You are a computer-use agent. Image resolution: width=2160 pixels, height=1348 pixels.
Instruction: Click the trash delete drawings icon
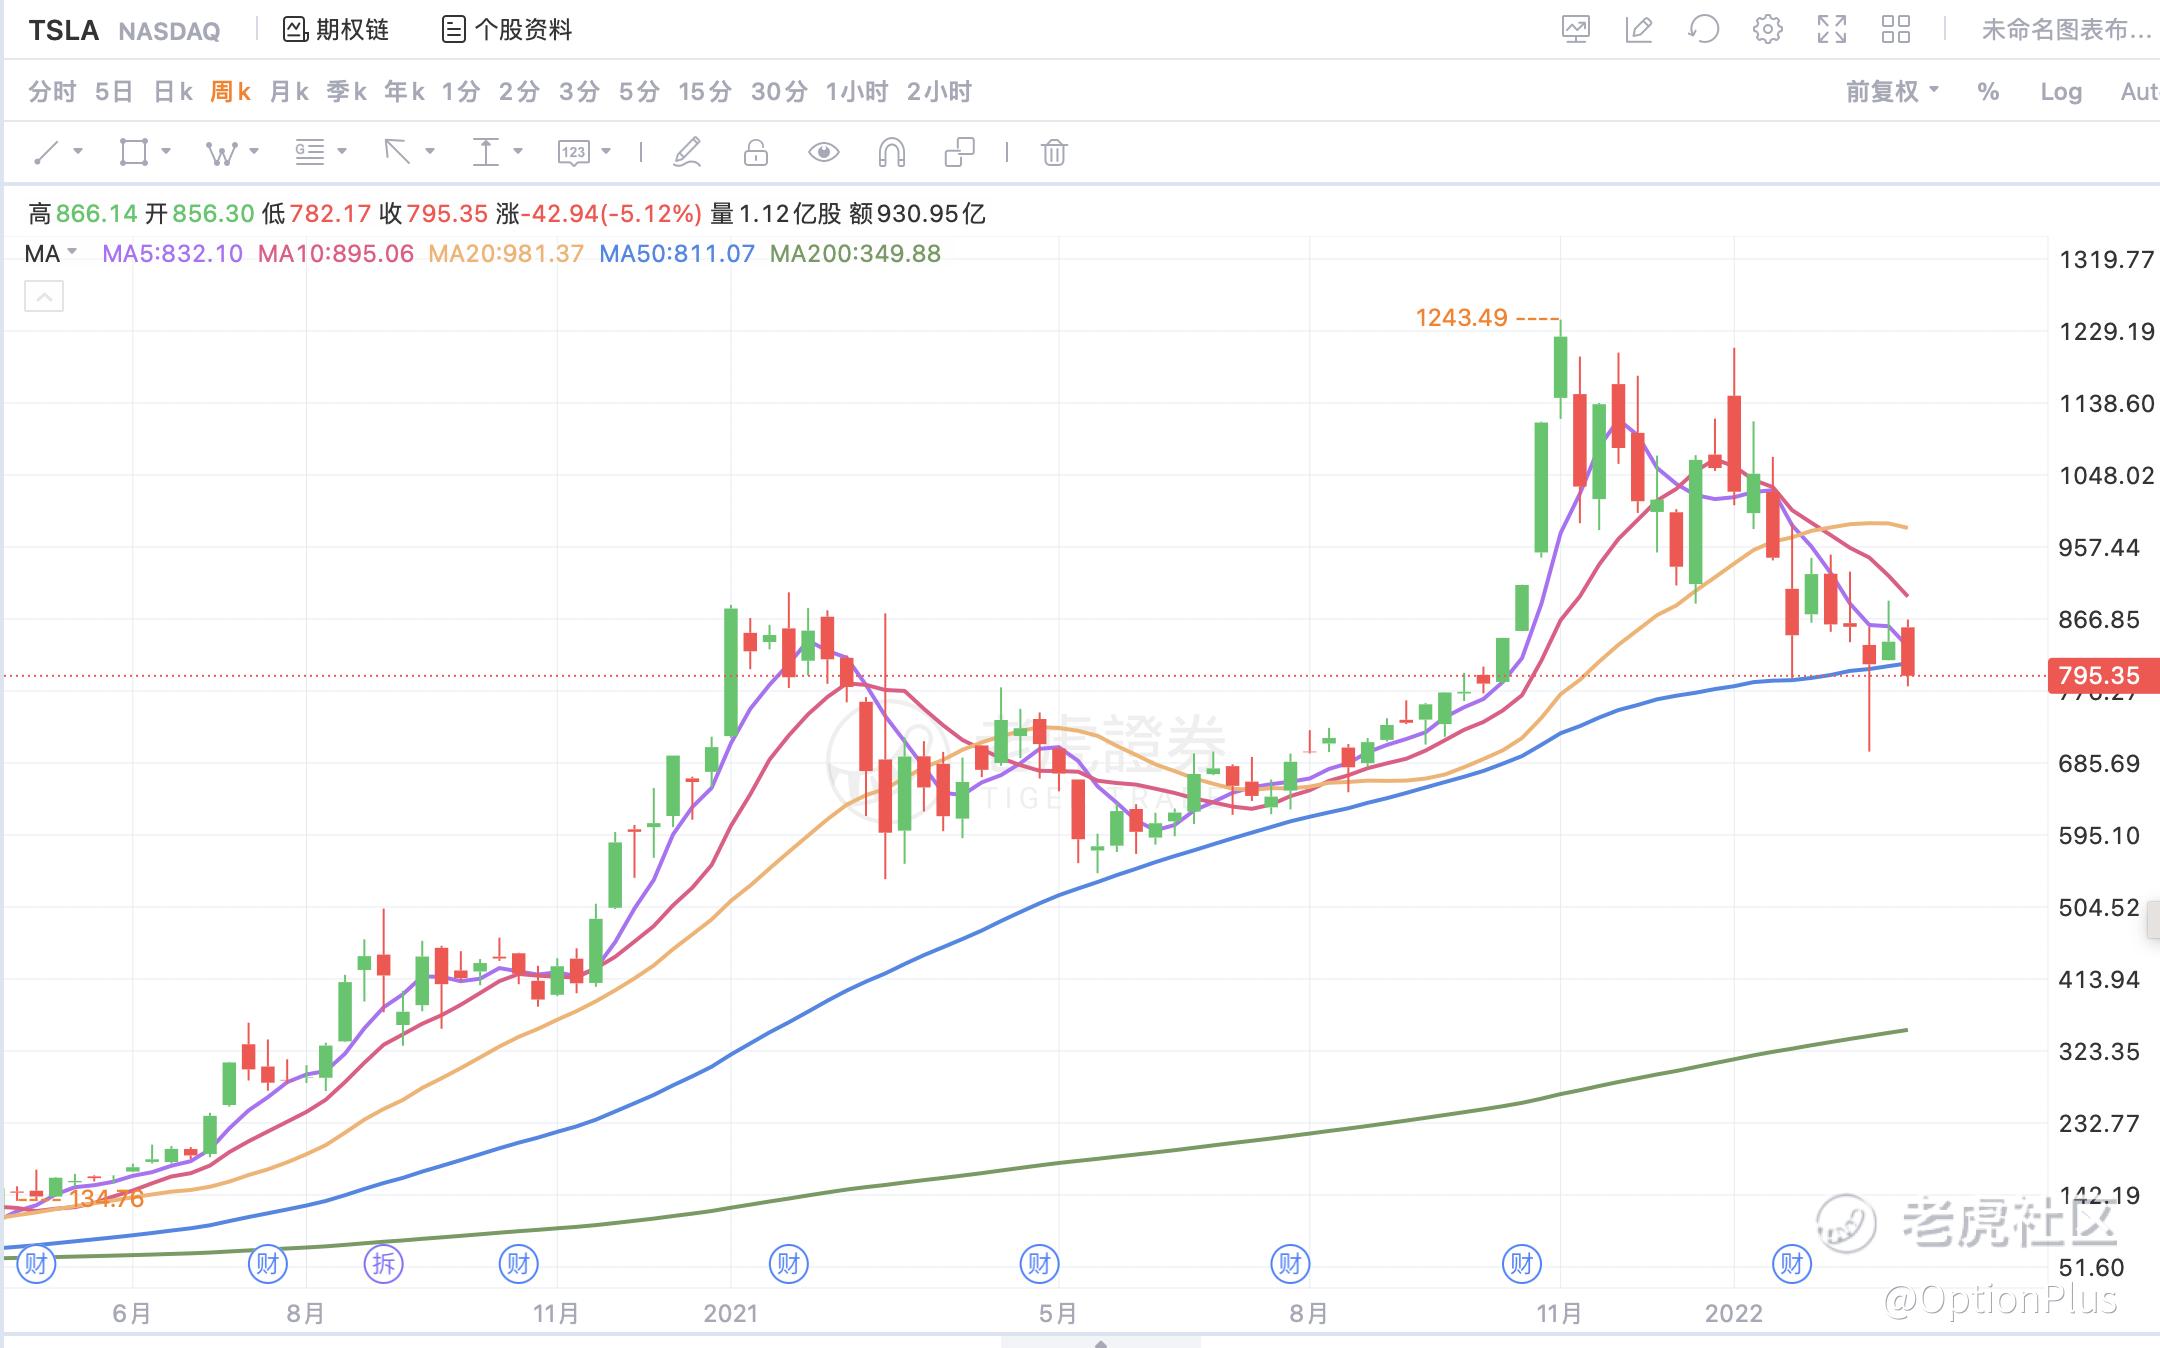[x=1054, y=153]
